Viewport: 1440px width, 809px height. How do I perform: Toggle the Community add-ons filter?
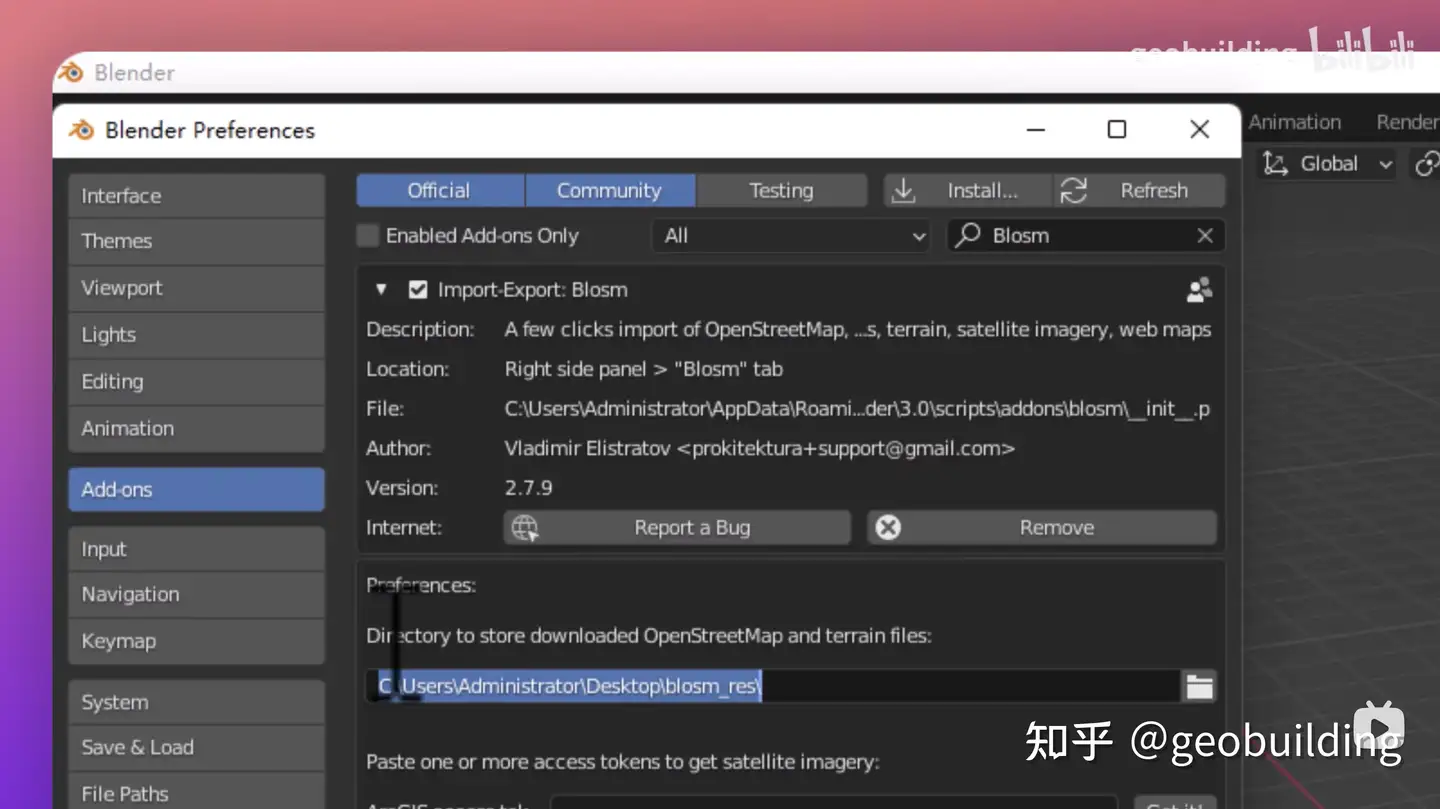610,190
